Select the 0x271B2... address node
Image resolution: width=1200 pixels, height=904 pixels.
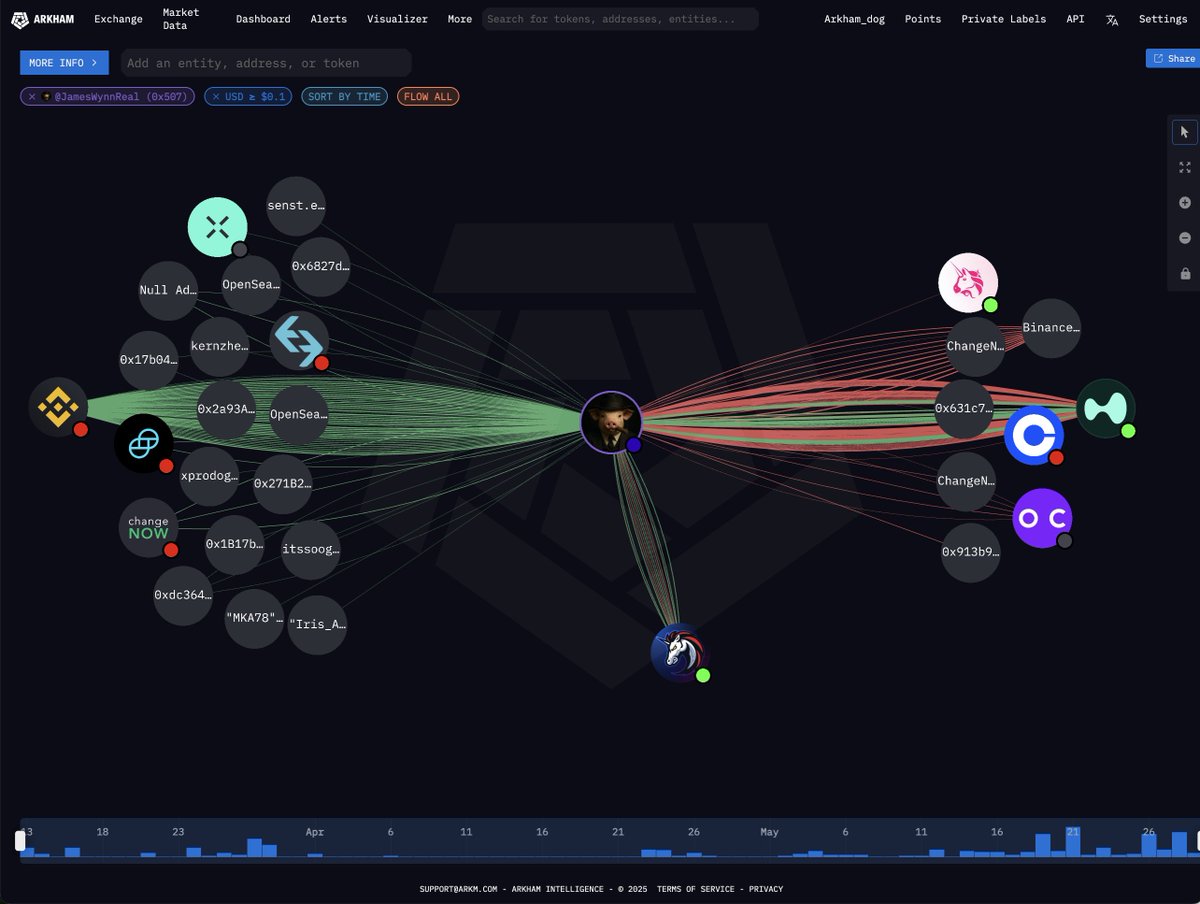tap(283, 484)
